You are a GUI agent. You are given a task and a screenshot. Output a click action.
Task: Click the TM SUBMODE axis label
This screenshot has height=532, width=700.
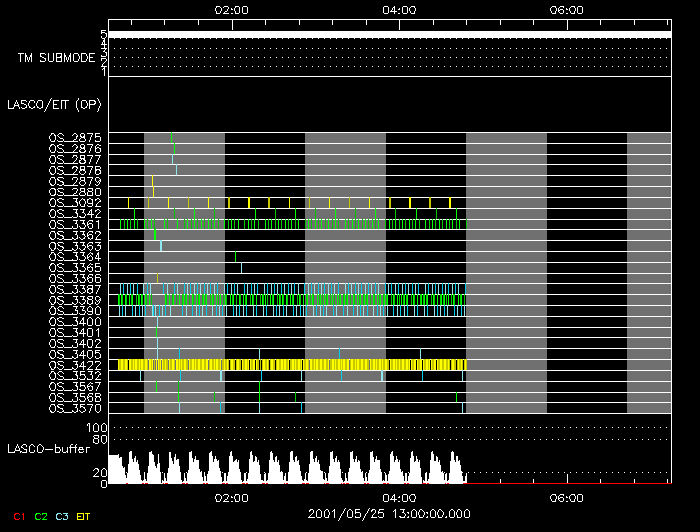point(56,58)
